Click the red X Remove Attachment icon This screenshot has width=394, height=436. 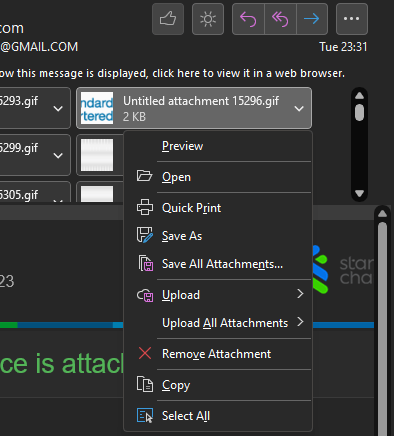(145, 353)
